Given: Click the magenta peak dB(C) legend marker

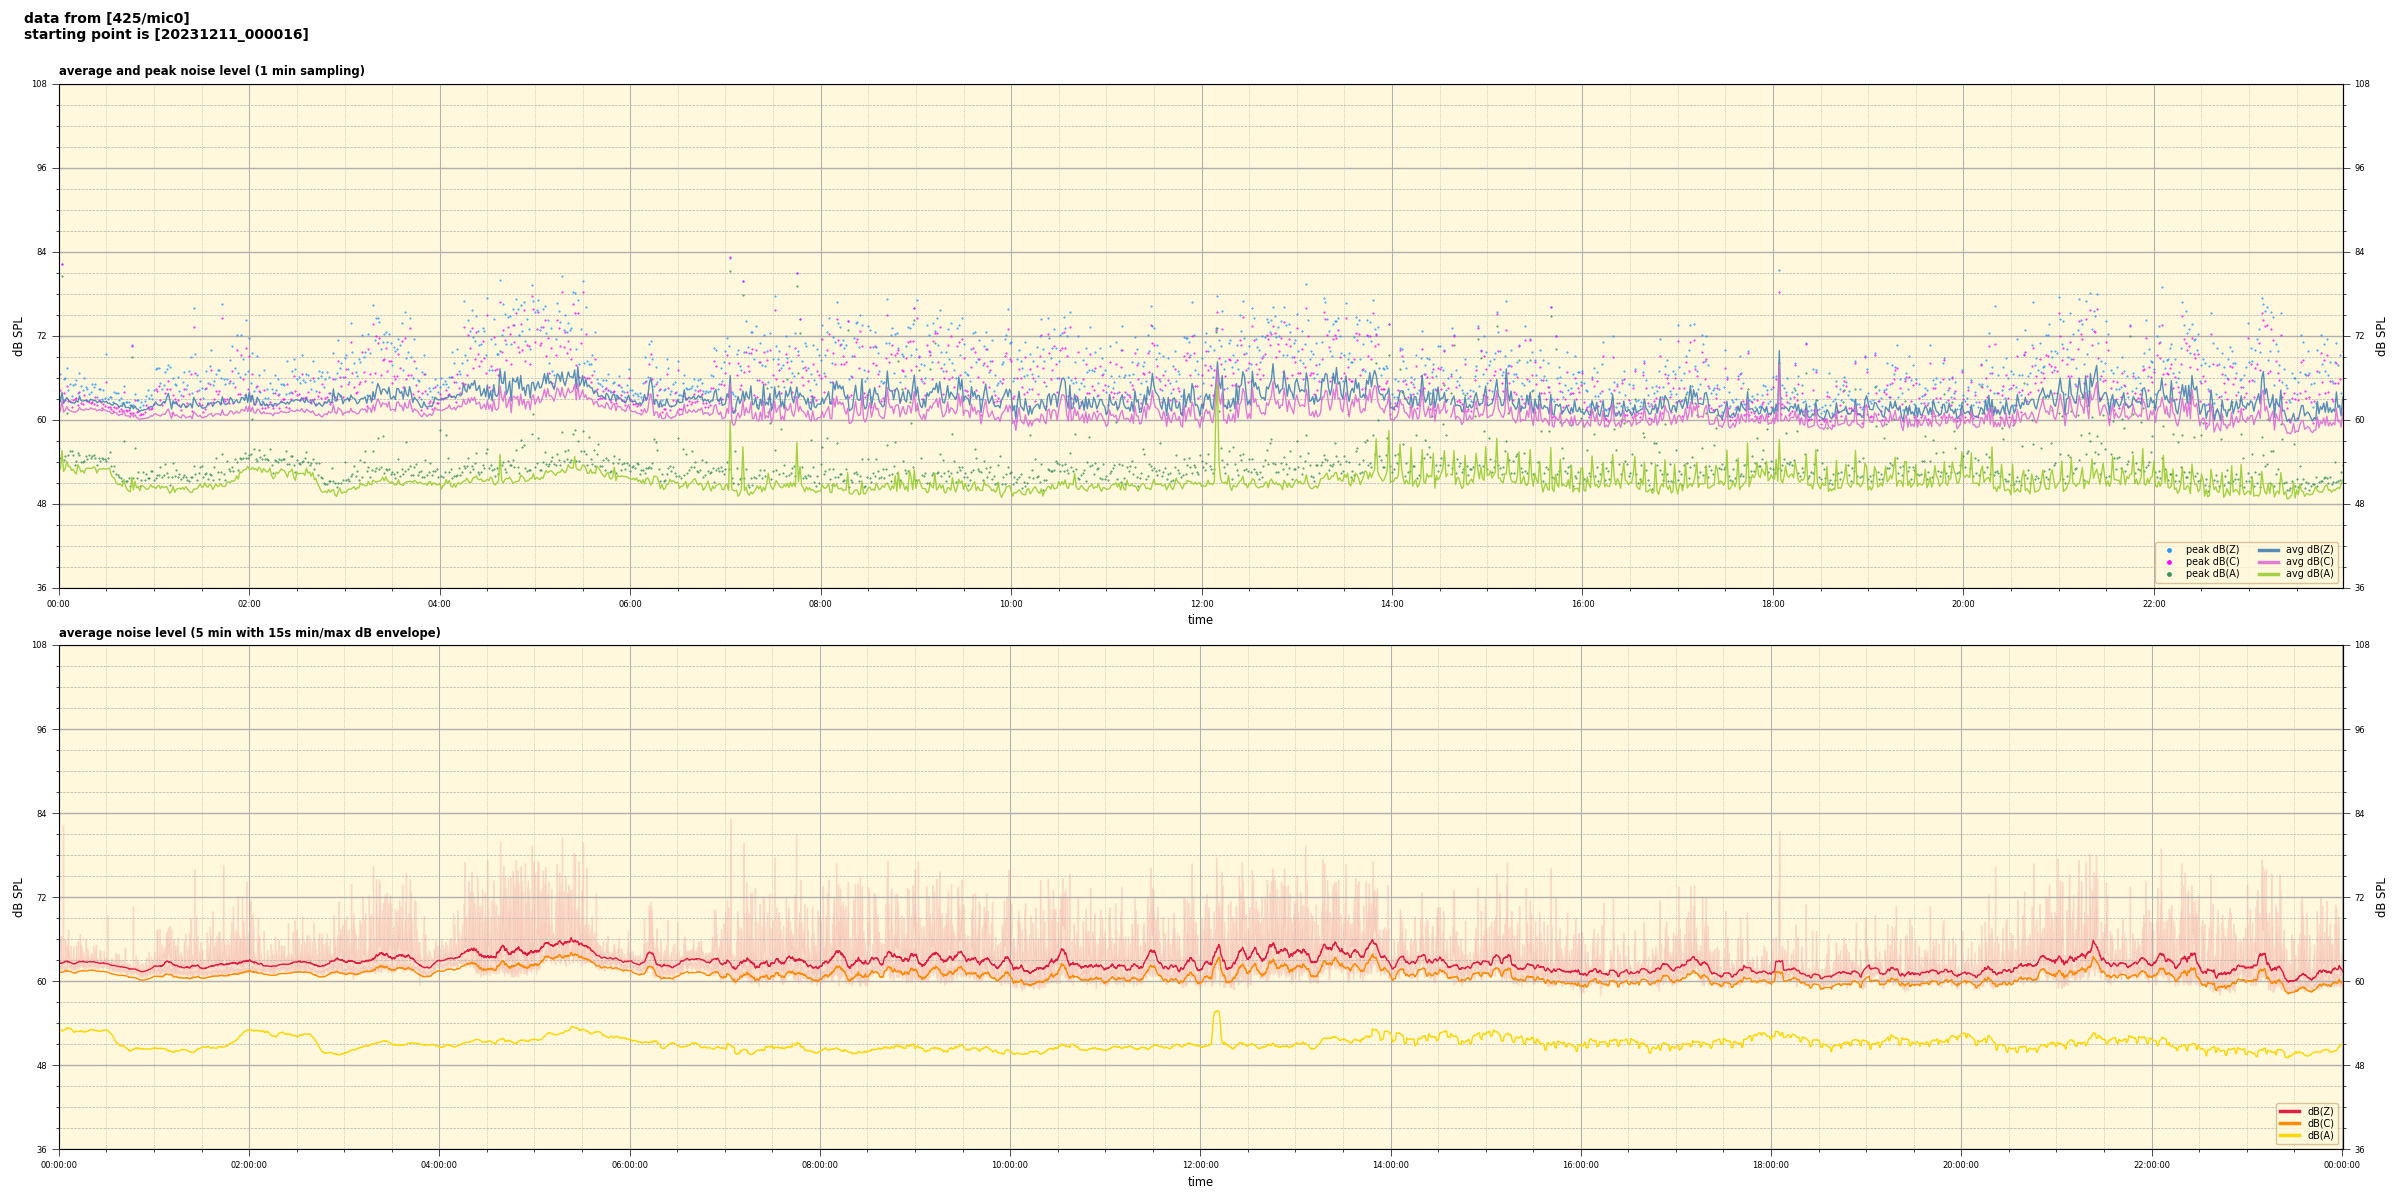Looking at the screenshot, I should click(x=2169, y=562).
